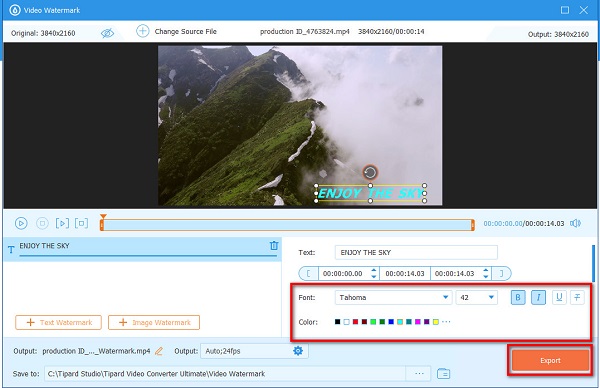This screenshot has width=600, height=388.
Task: Click the Export button
Action: click(x=550, y=360)
